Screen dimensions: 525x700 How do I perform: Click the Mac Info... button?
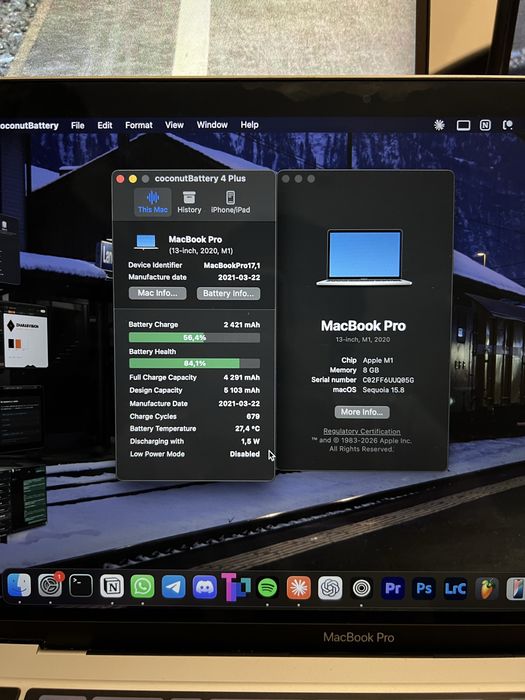(158, 293)
